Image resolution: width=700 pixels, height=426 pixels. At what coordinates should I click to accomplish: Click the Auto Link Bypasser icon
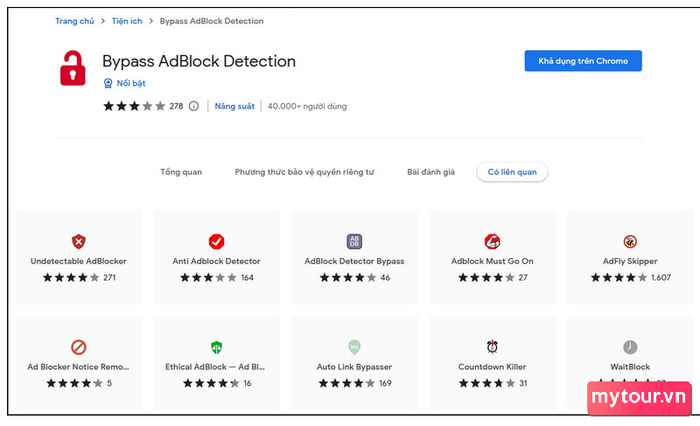coord(354,347)
